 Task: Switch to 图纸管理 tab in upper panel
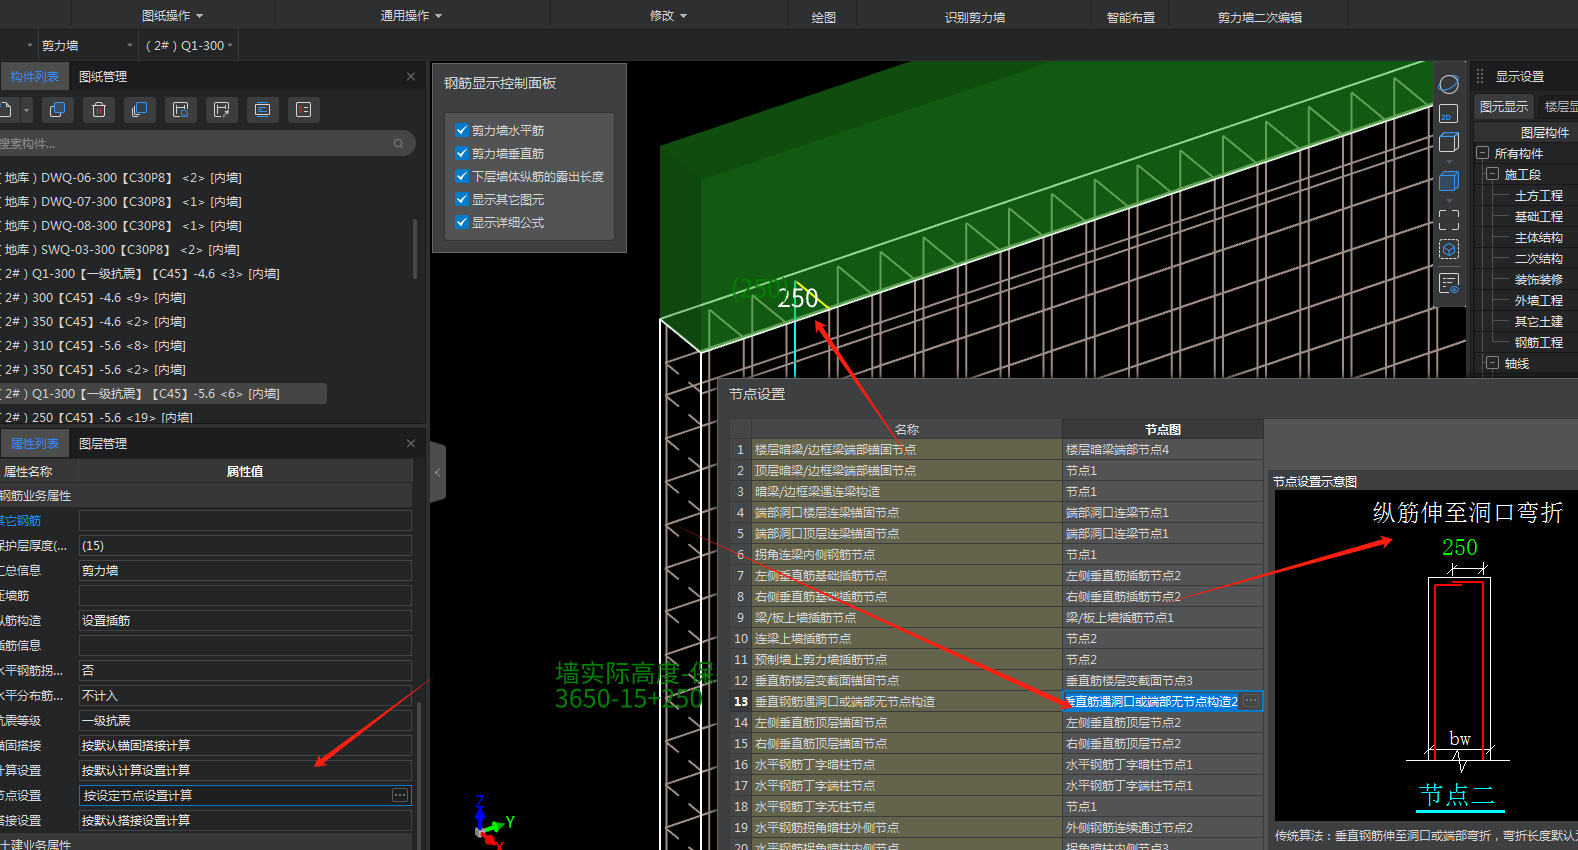click(103, 76)
